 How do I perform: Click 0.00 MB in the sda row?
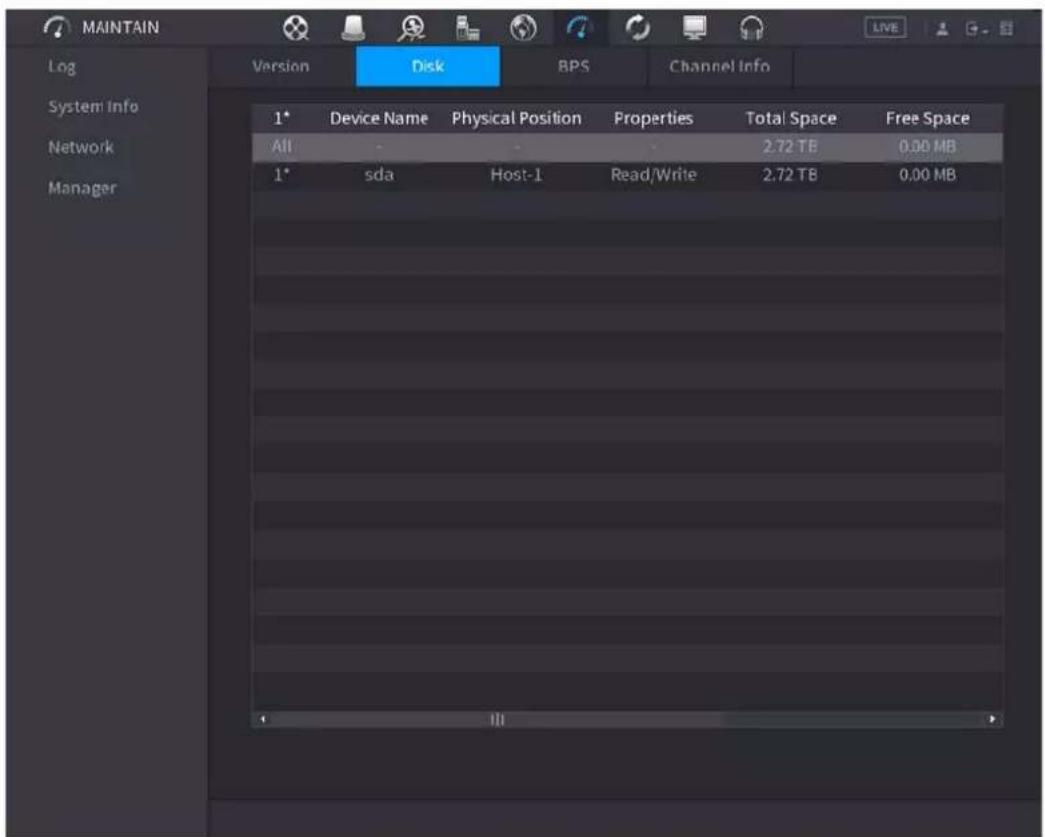coord(927,175)
